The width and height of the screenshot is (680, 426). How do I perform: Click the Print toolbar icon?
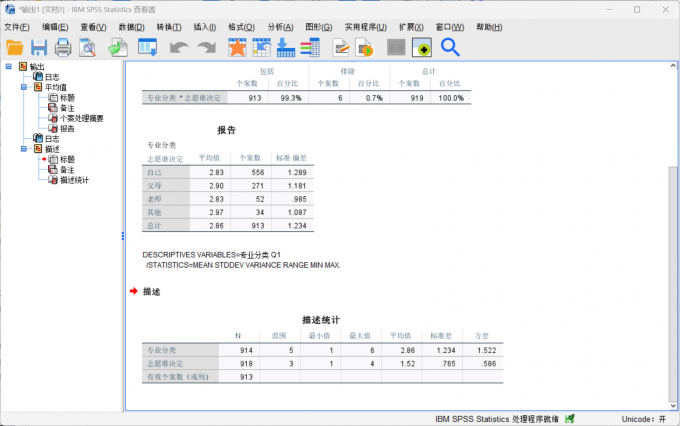tap(63, 47)
